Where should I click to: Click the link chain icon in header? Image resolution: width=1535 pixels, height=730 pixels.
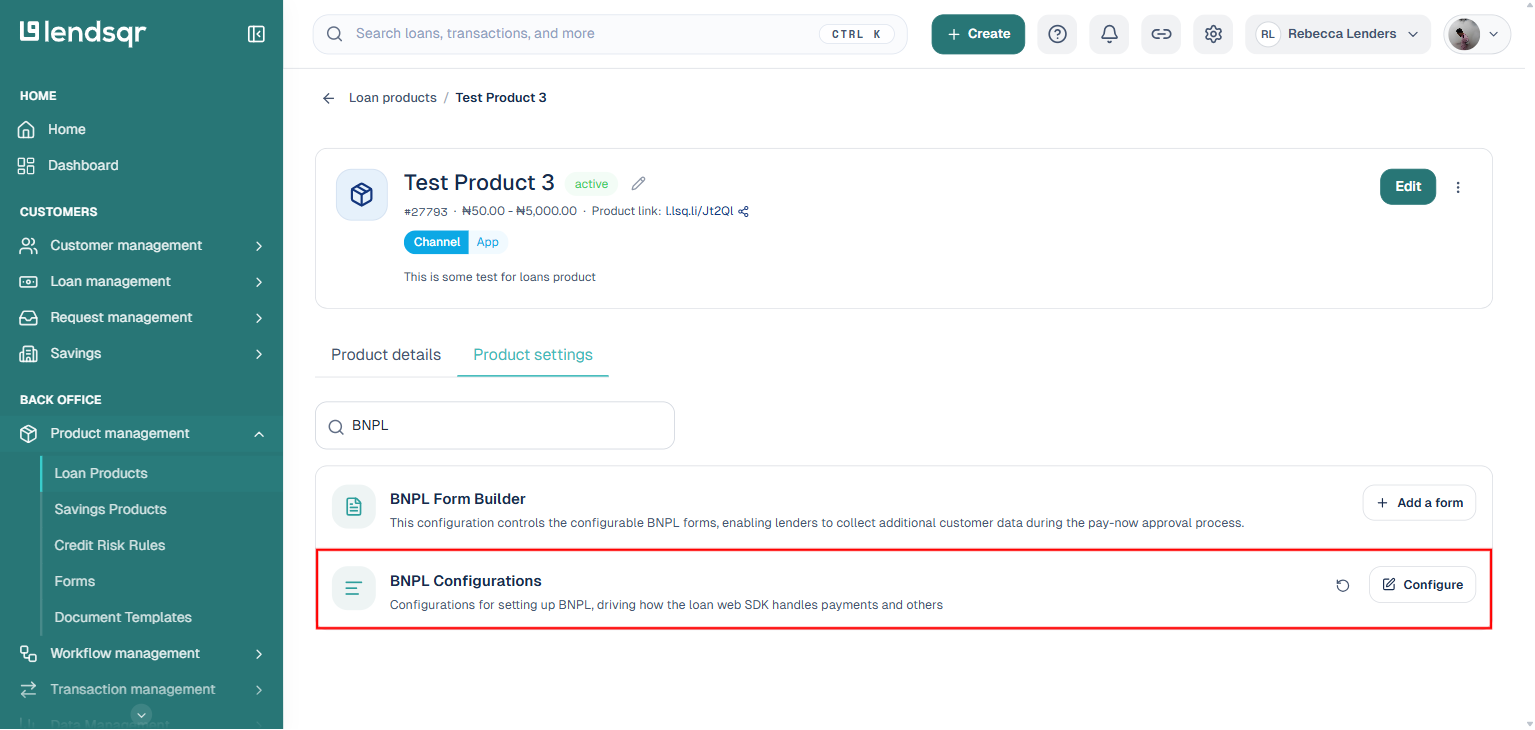(x=1161, y=34)
